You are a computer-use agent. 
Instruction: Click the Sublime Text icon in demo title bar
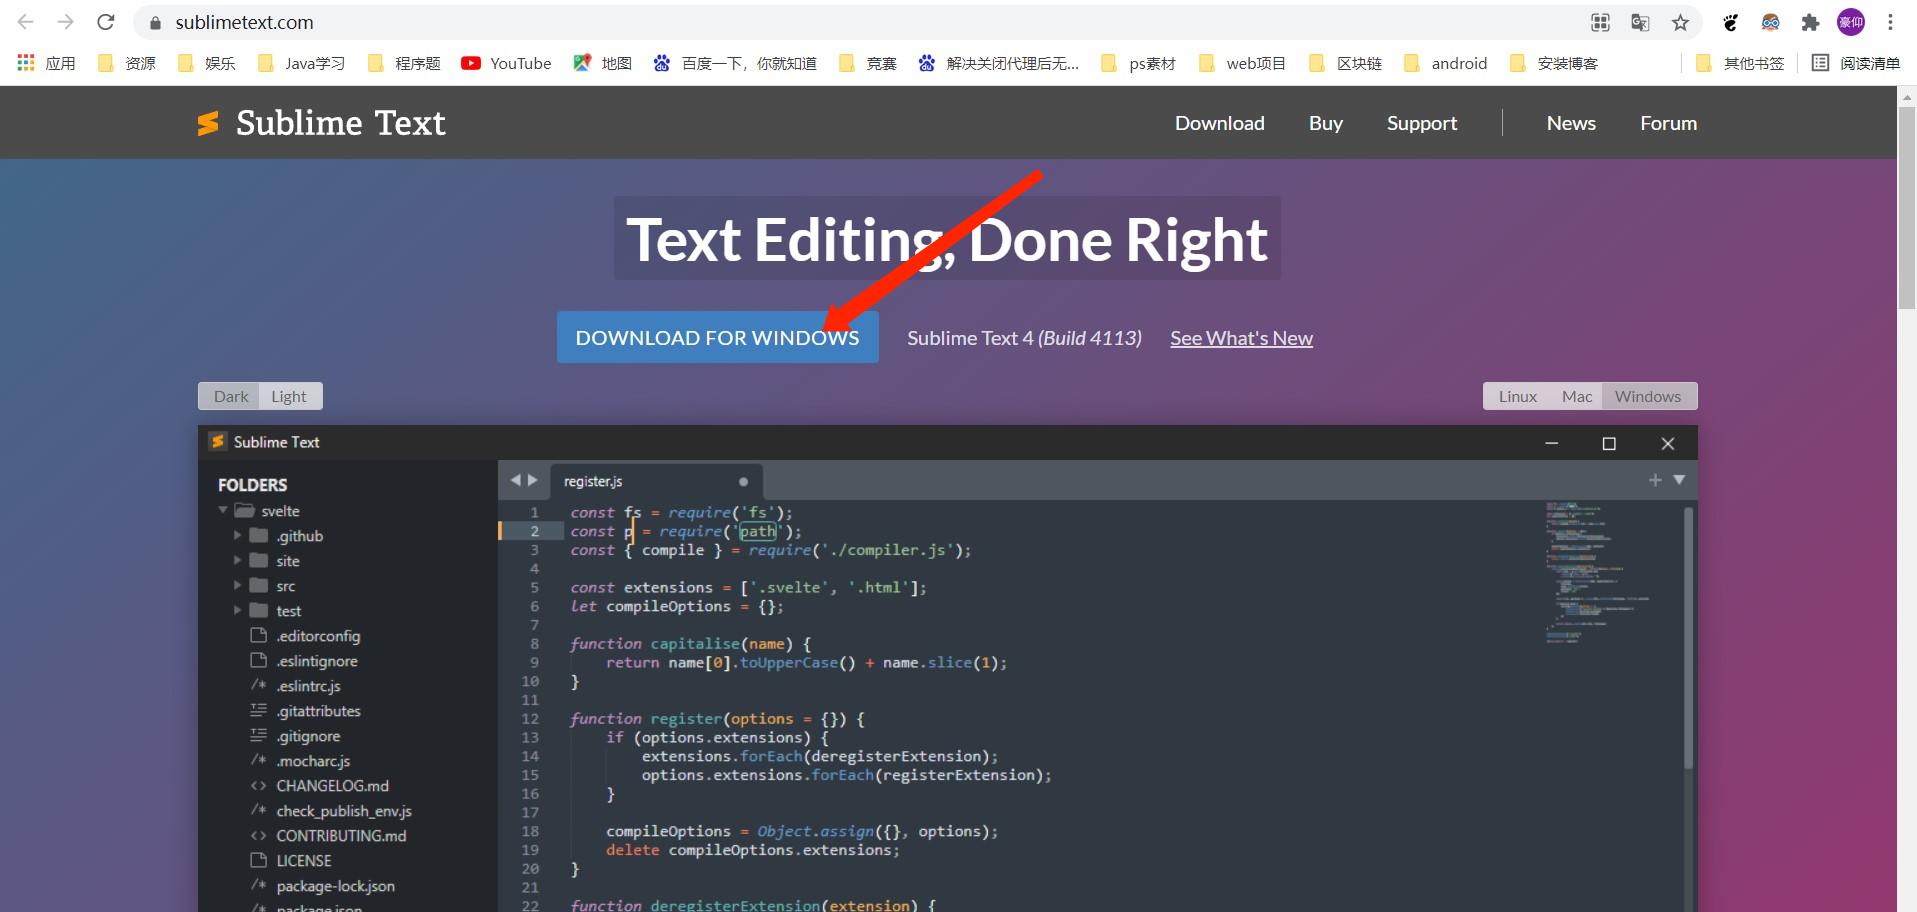tap(217, 441)
